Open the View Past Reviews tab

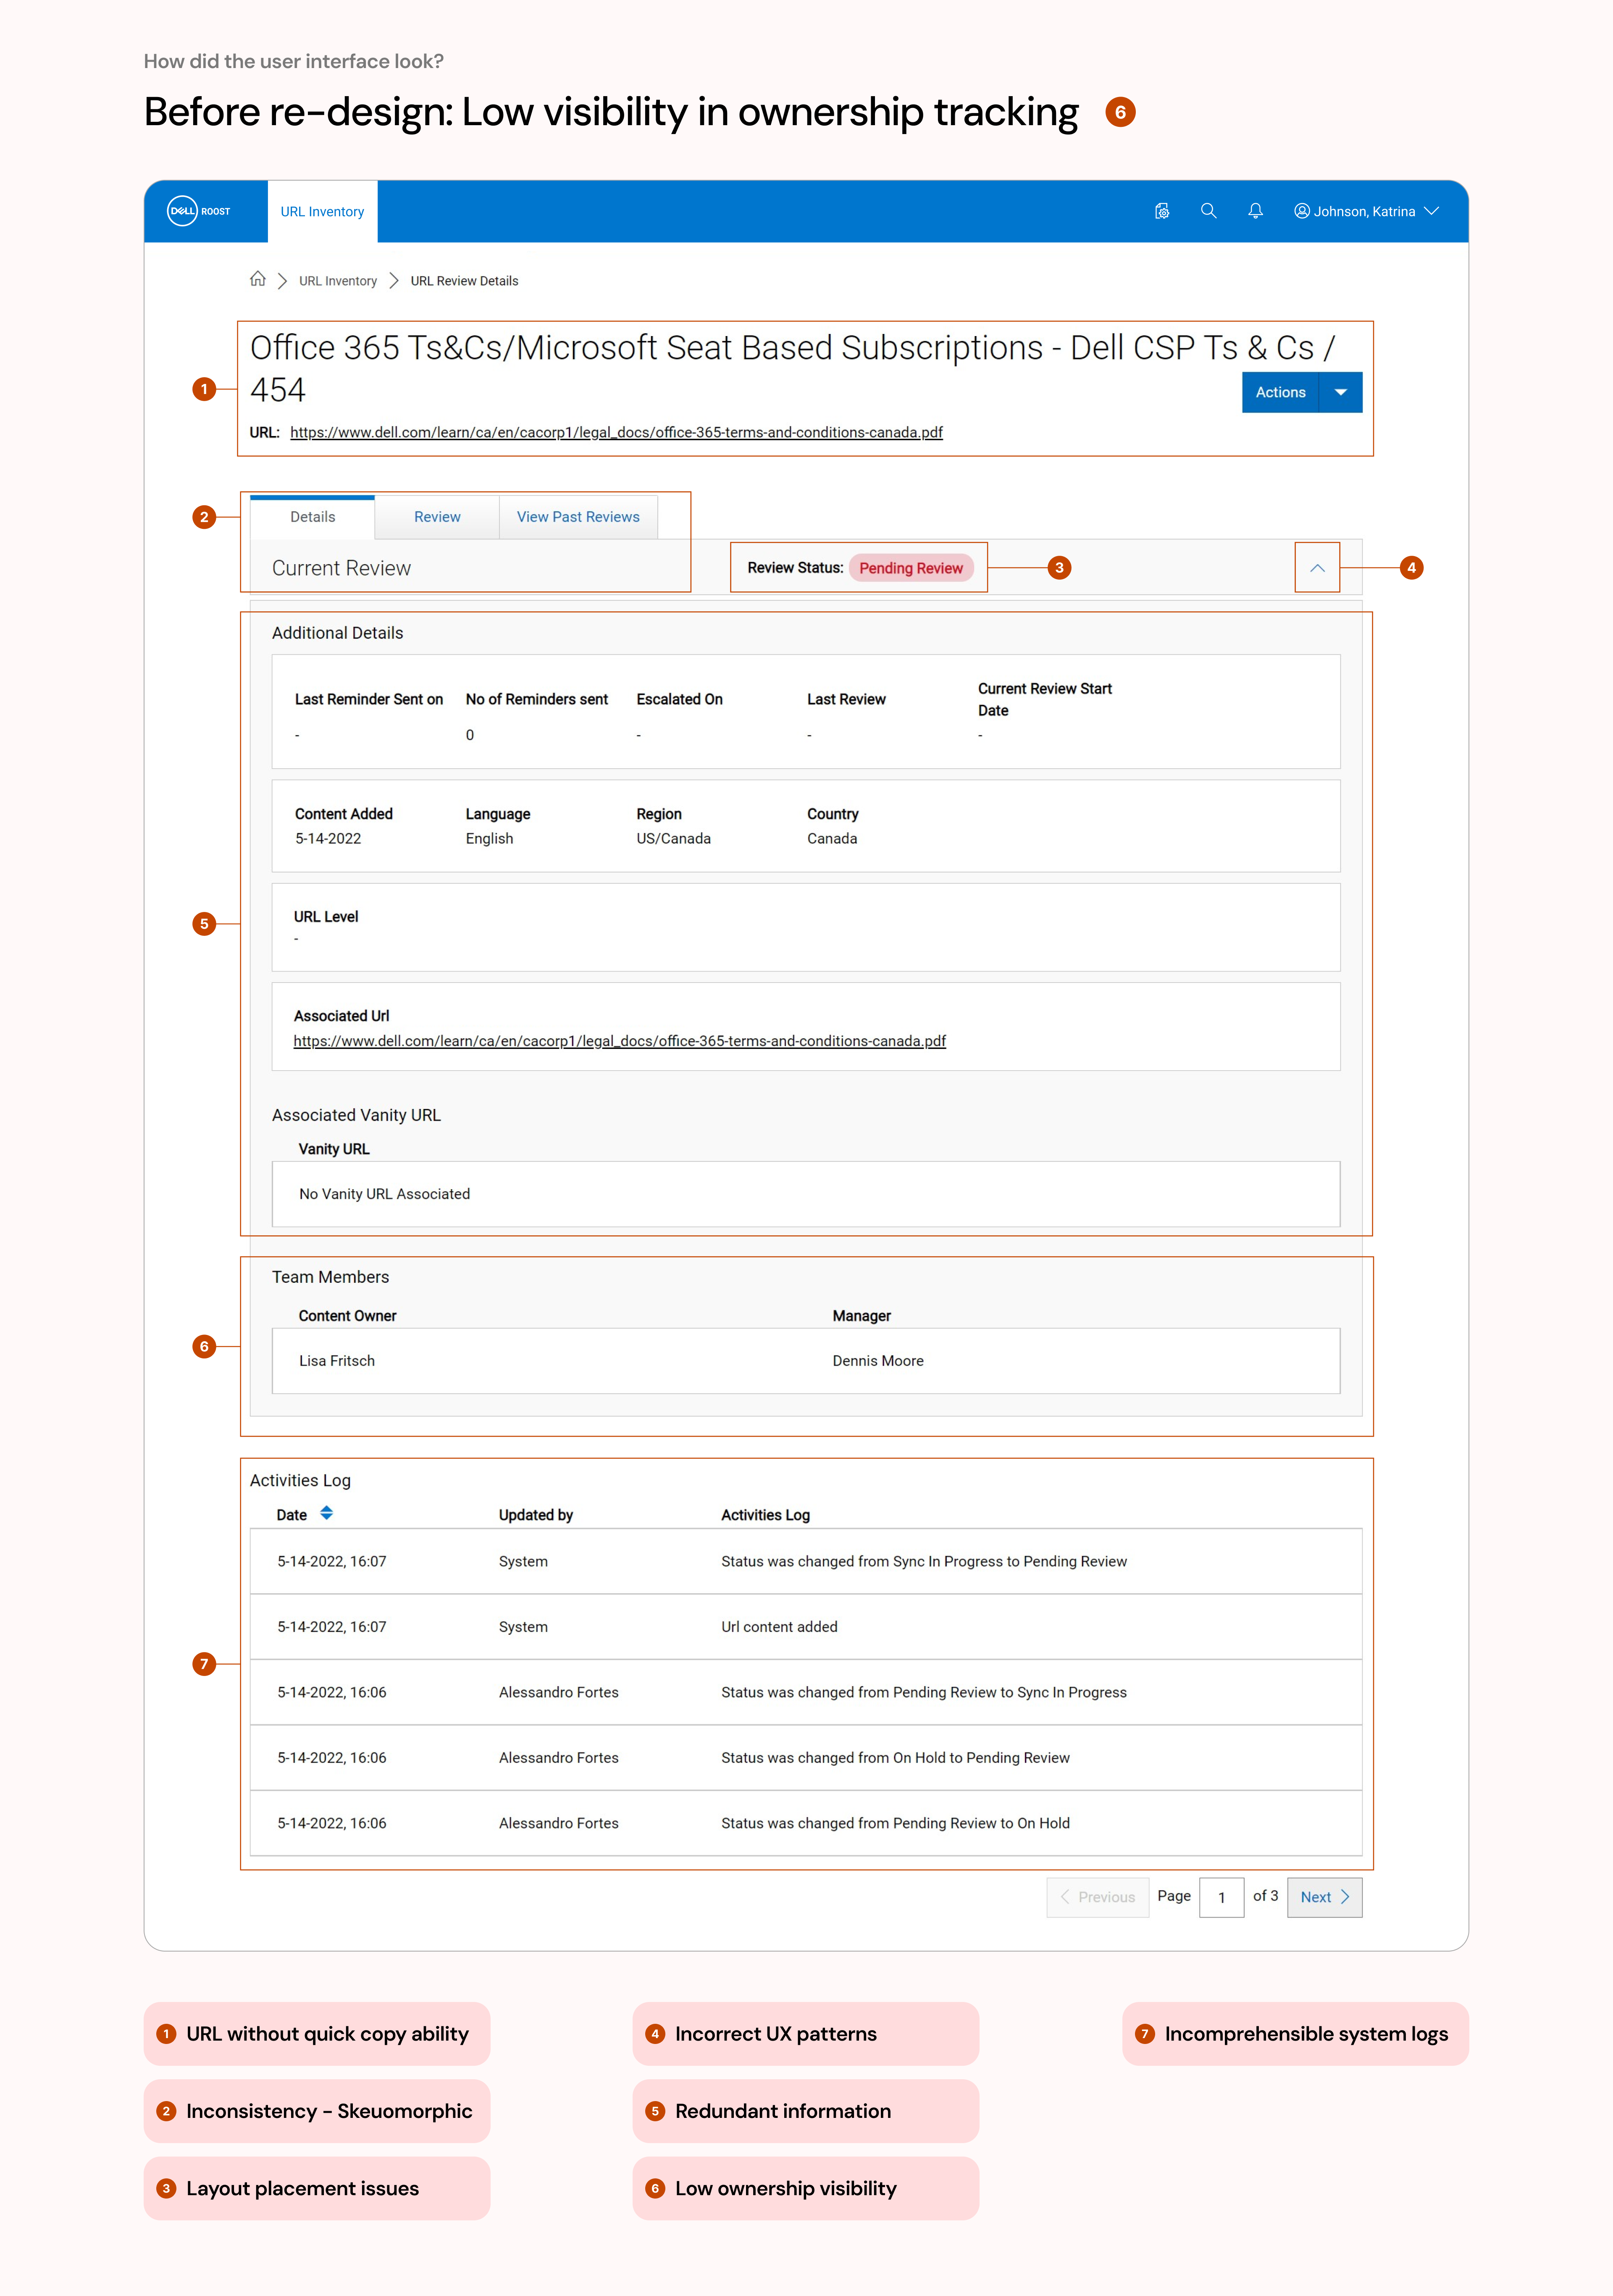(578, 517)
